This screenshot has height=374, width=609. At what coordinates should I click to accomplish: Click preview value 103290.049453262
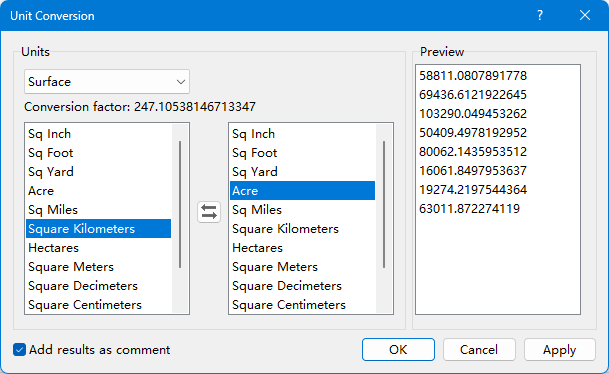(x=473, y=113)
